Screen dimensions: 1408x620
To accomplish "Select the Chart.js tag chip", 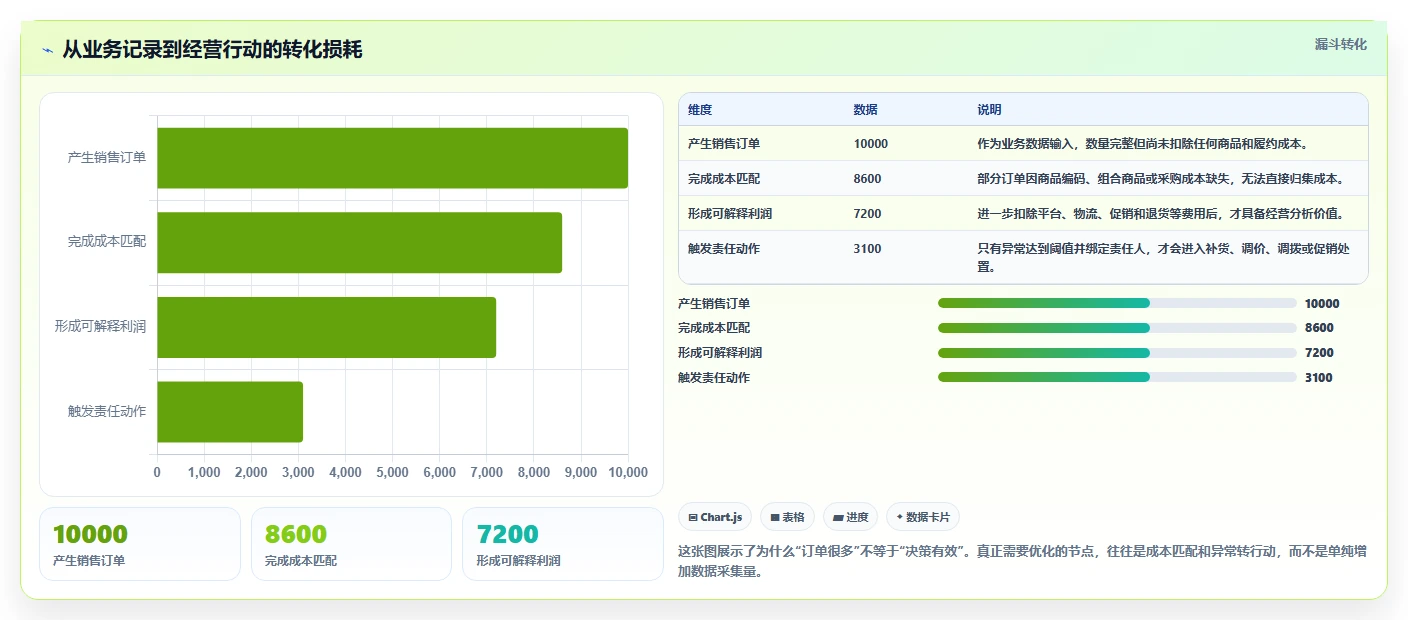I will click(x=715, y=517).
